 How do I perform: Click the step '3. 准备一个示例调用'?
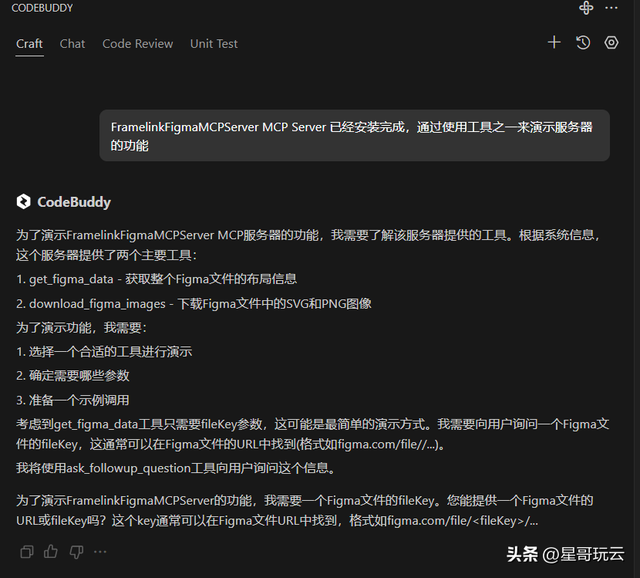tap(73, 400)
